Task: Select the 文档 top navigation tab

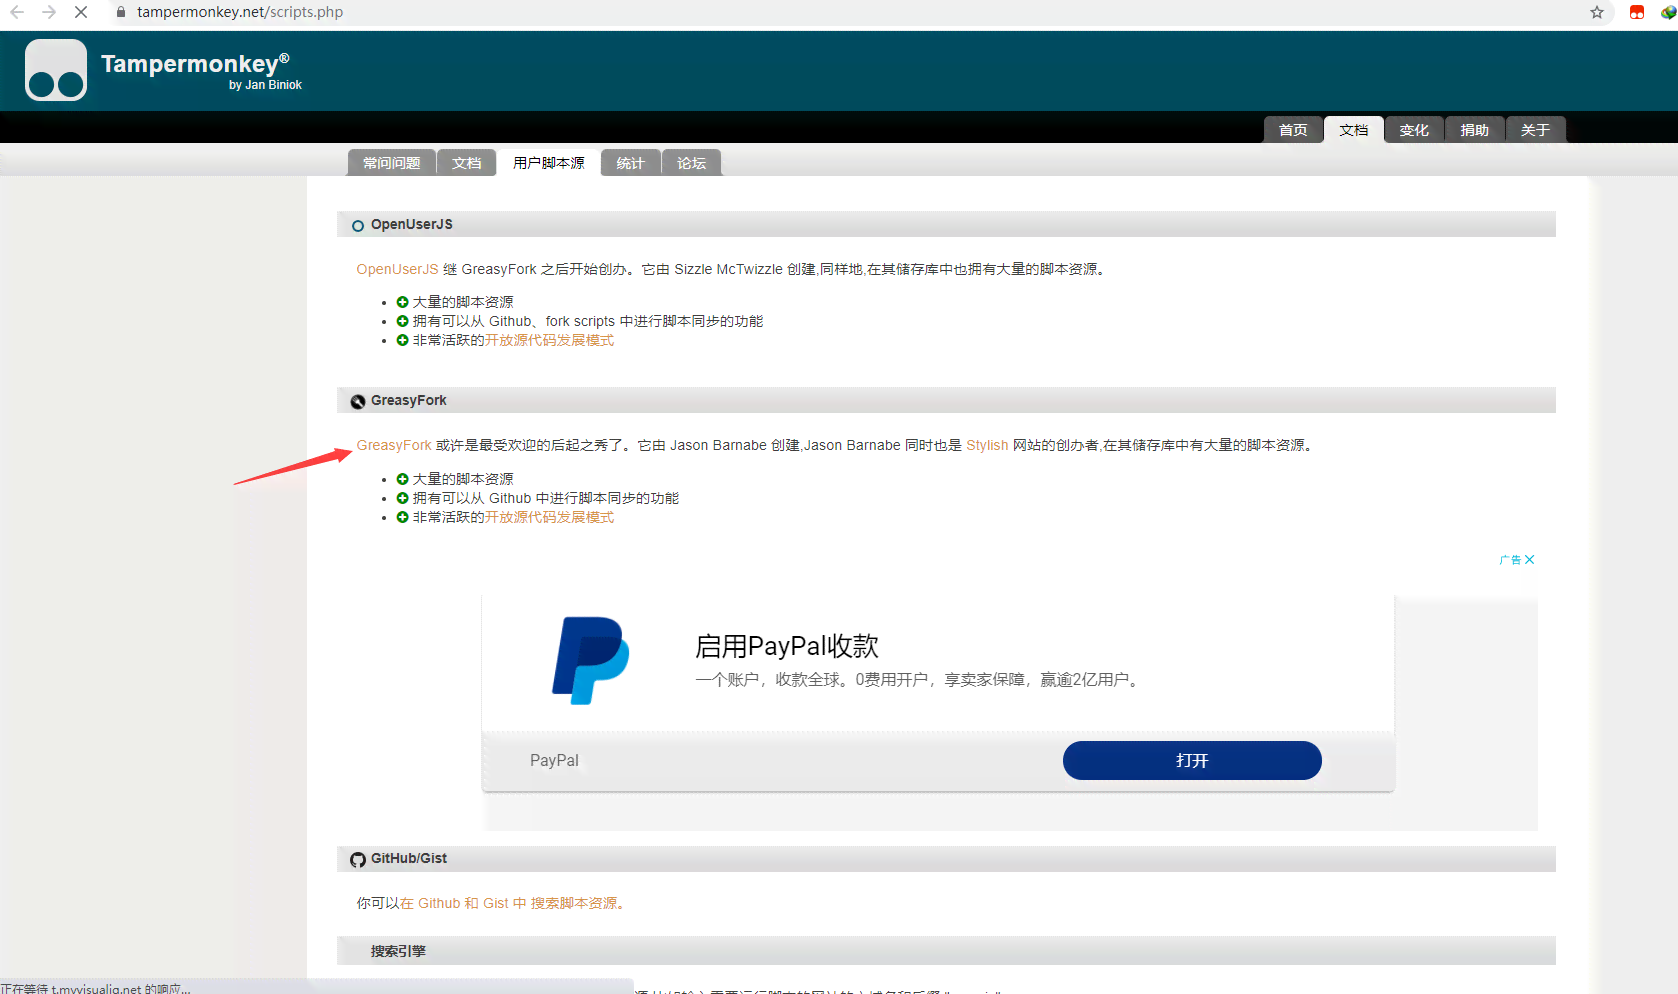Action: click(1354, 130)
